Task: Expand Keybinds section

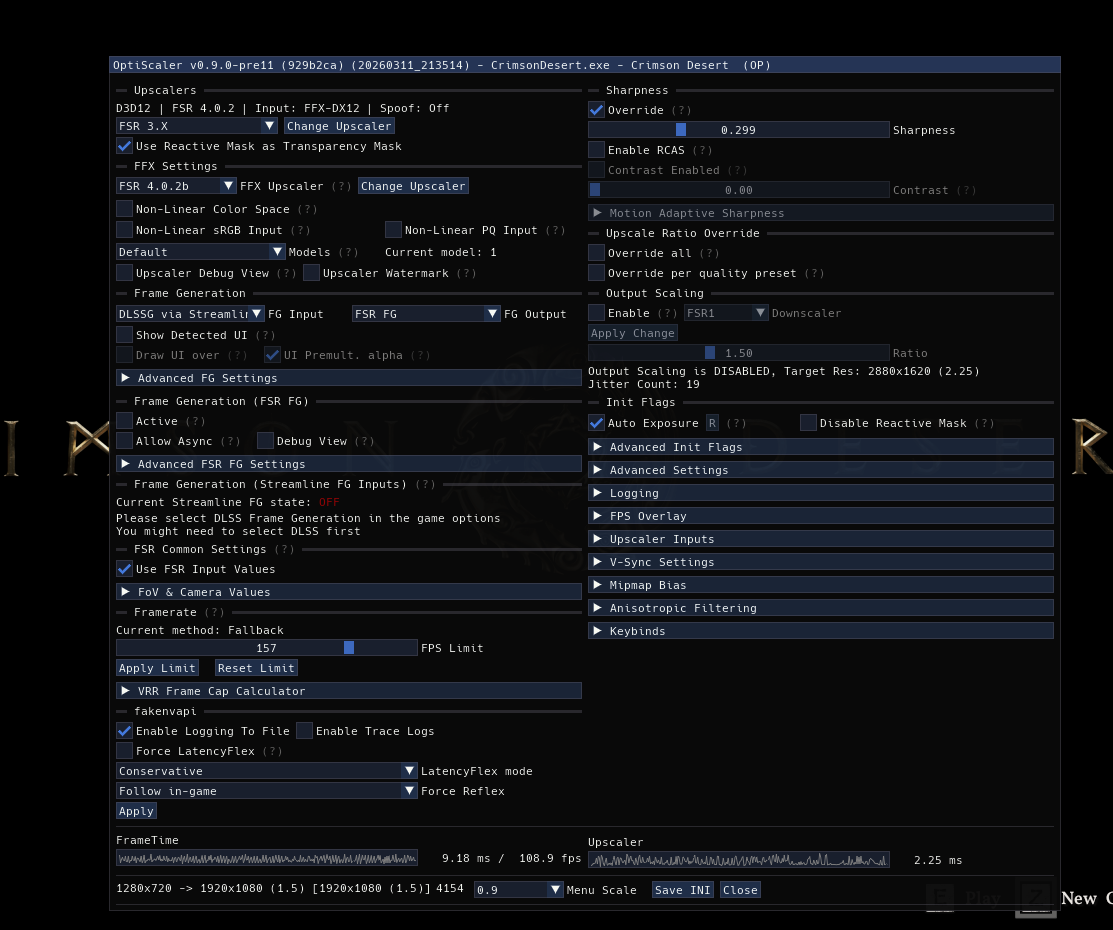Action: [821, 630]
